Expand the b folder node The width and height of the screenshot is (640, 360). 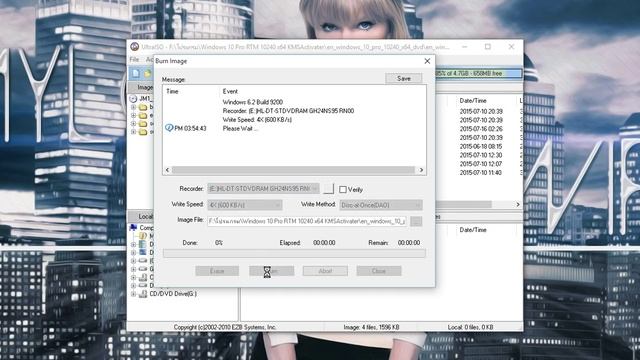133,107
